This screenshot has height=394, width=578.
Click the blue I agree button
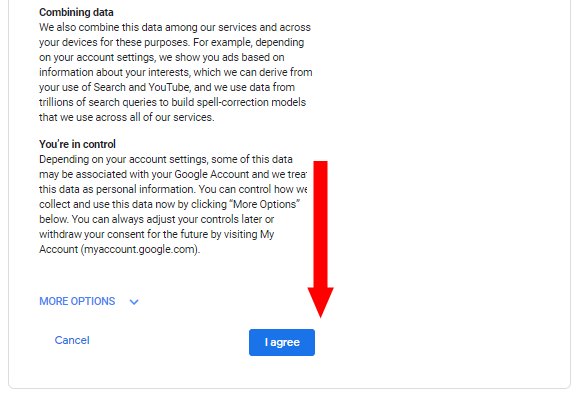pyautogui.click(x=282, y=342)
